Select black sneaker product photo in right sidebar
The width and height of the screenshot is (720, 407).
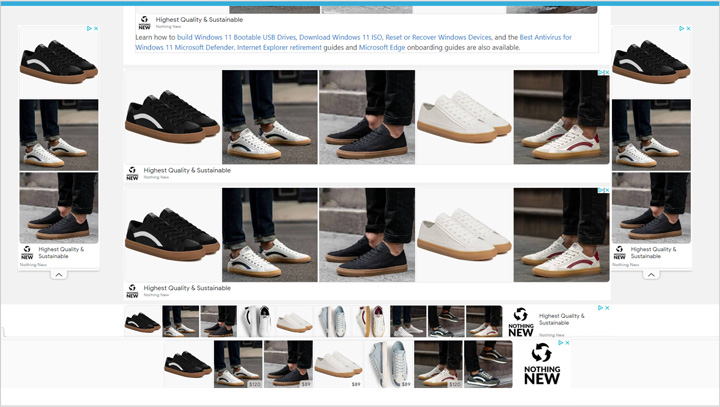(x=651, y=62)
